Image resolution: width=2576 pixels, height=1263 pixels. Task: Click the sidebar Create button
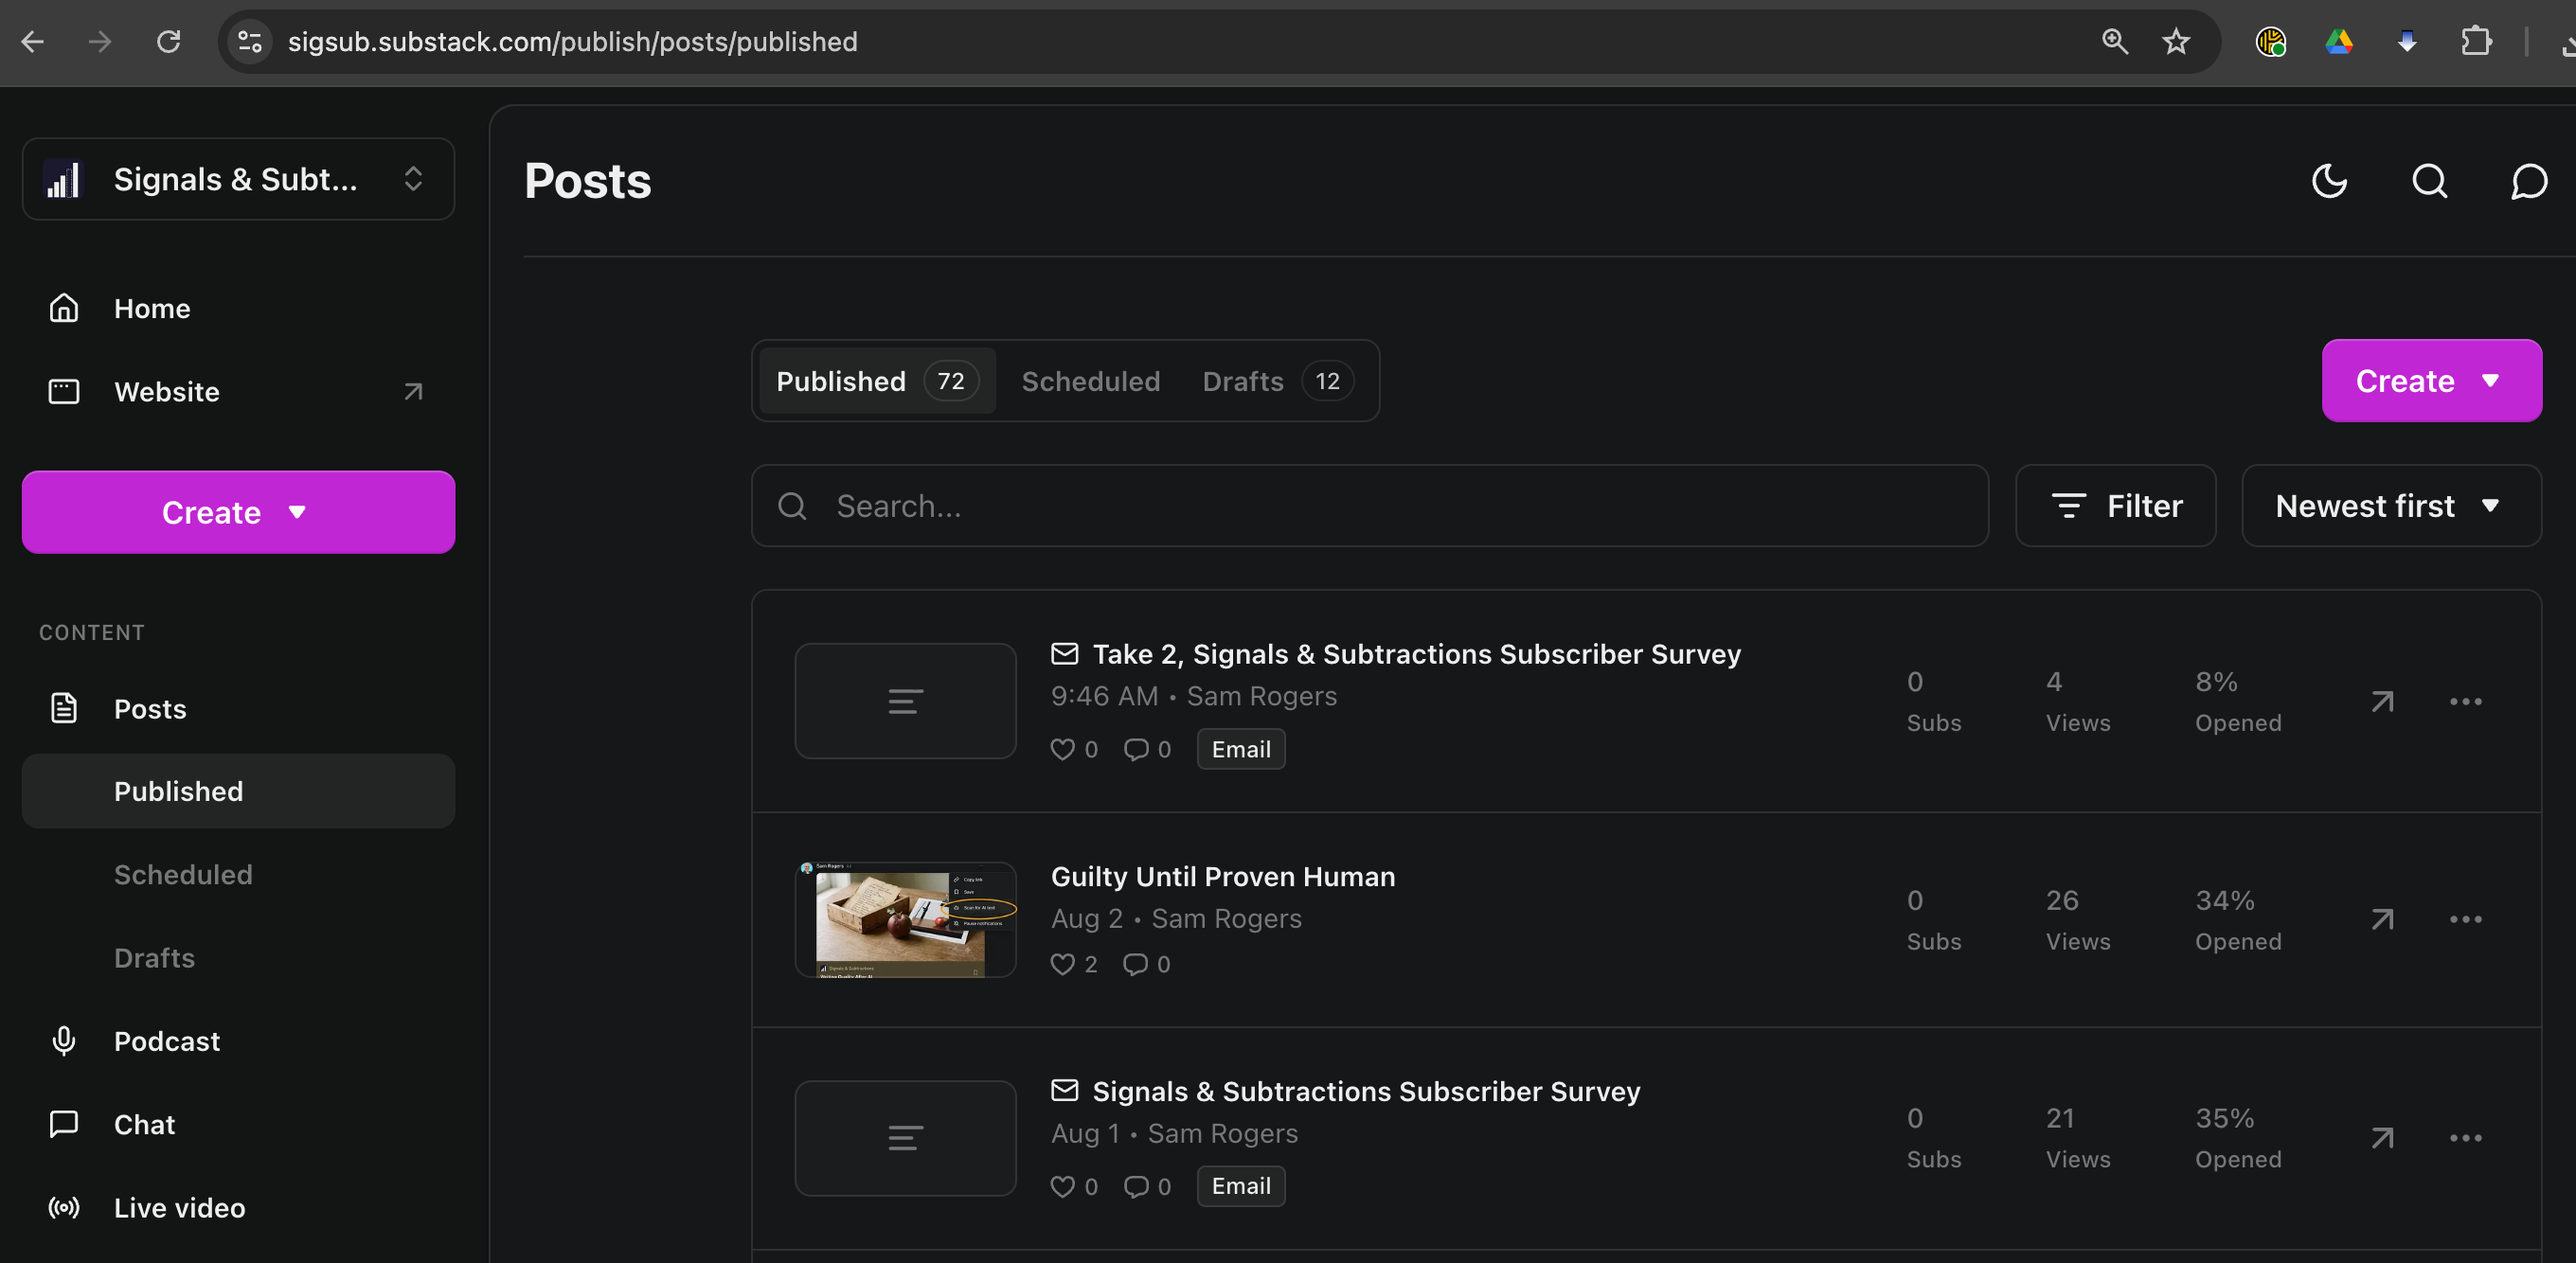238,512
